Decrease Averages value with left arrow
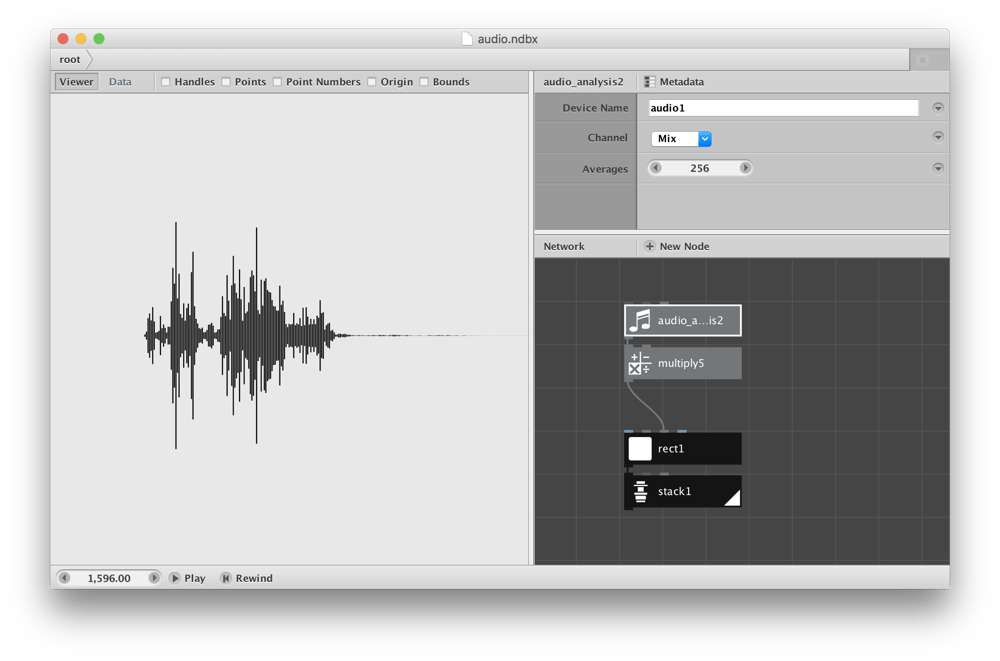This screenshot has height=661, width=1000. 656,168
